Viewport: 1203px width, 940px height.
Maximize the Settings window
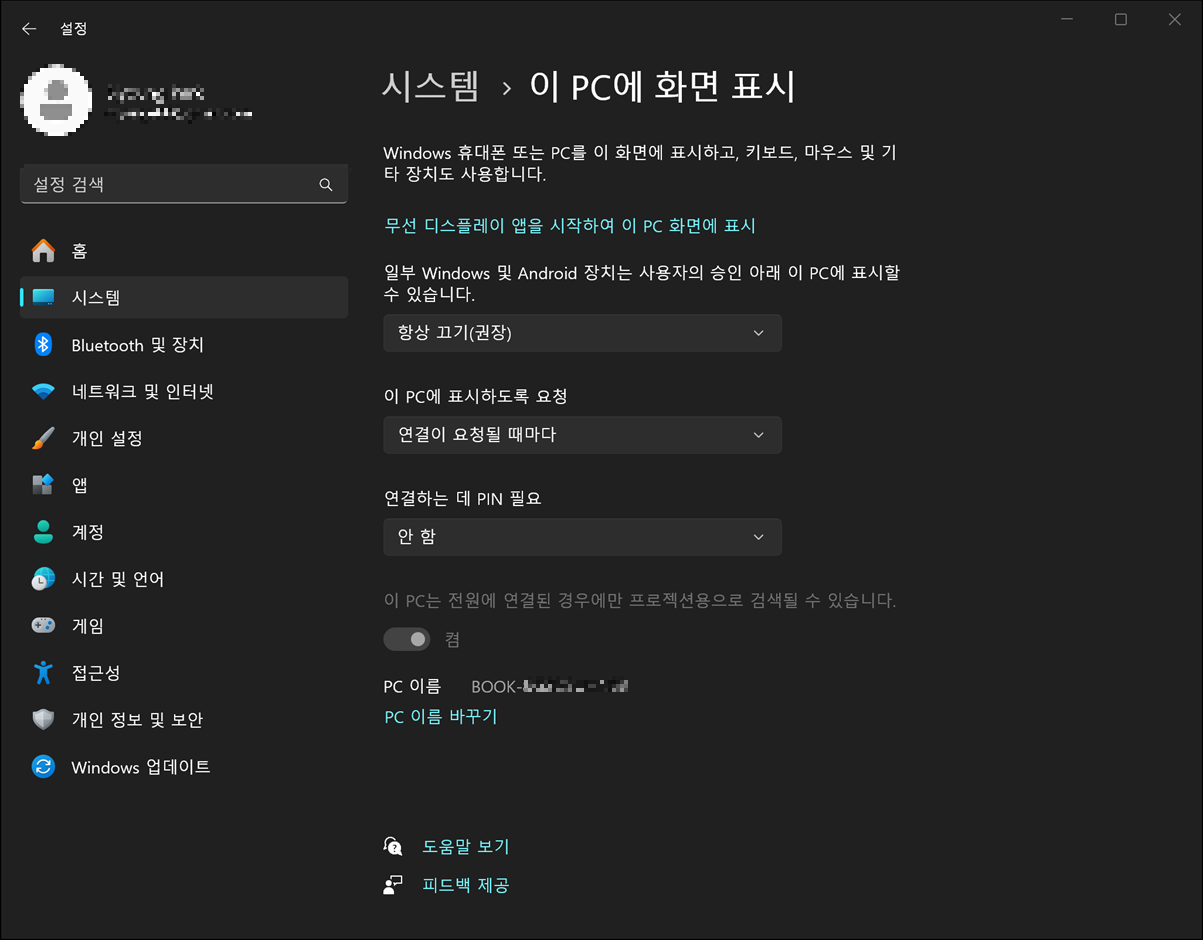point(1121,20)
